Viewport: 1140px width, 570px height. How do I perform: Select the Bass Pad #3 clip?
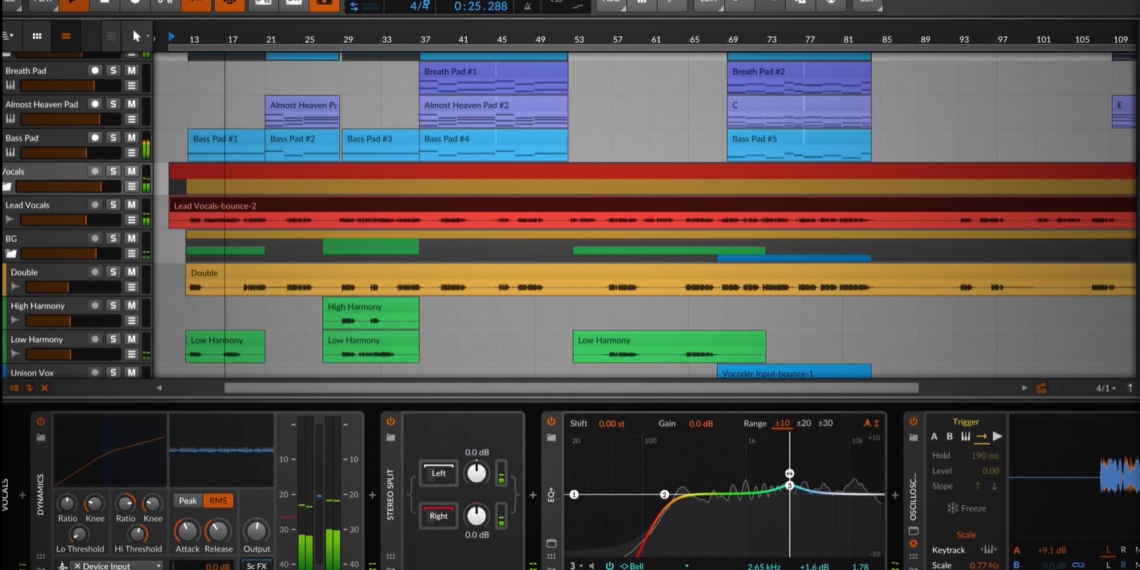tap(379, 145)
